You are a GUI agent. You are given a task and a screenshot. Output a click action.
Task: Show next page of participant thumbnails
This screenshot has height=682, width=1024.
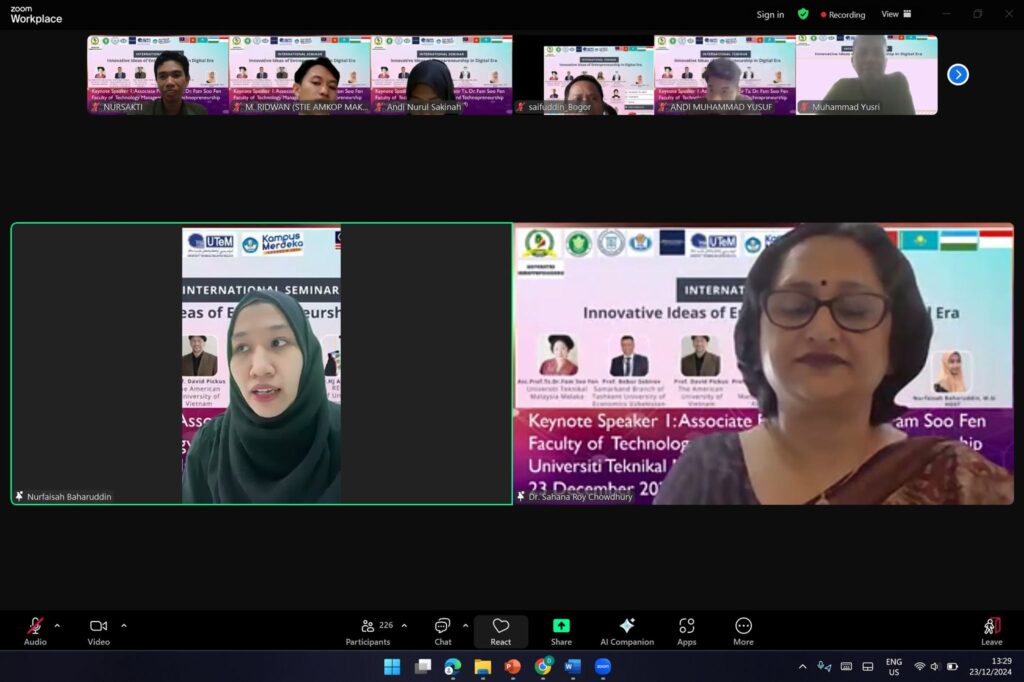pyautogui.click(x=957, y=74)
